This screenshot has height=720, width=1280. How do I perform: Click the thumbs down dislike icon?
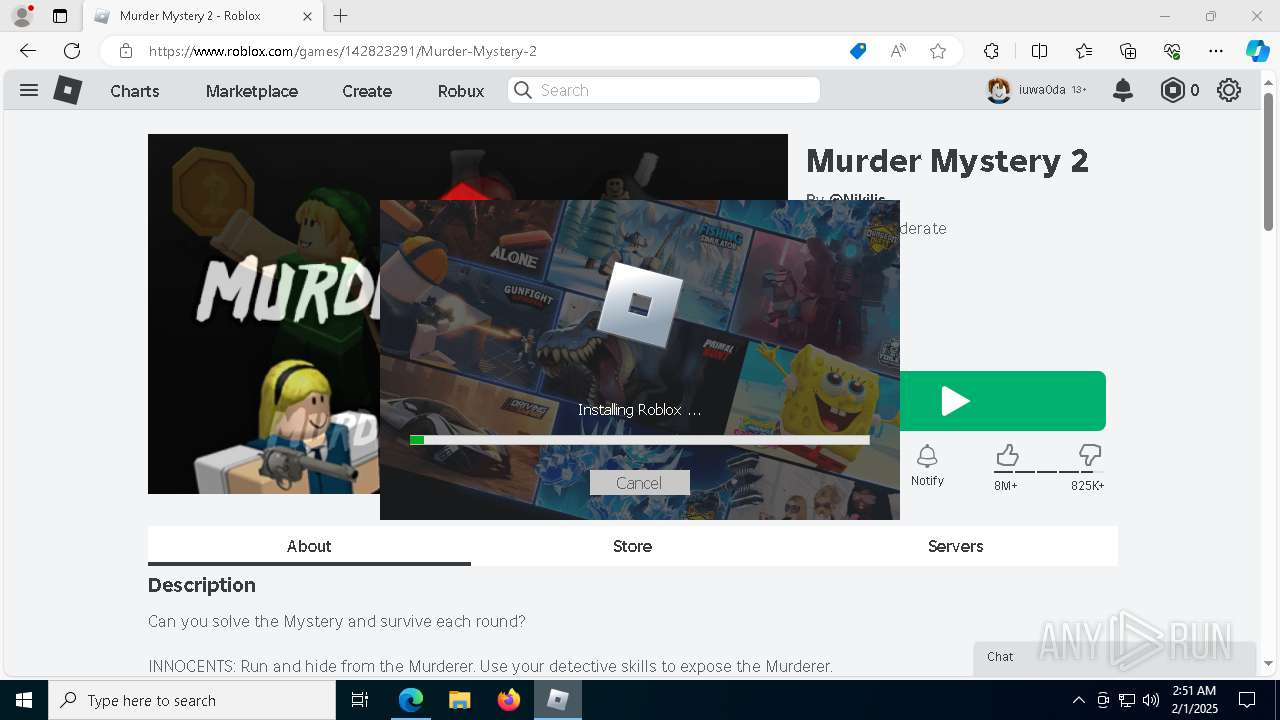tap(1090, 456)
